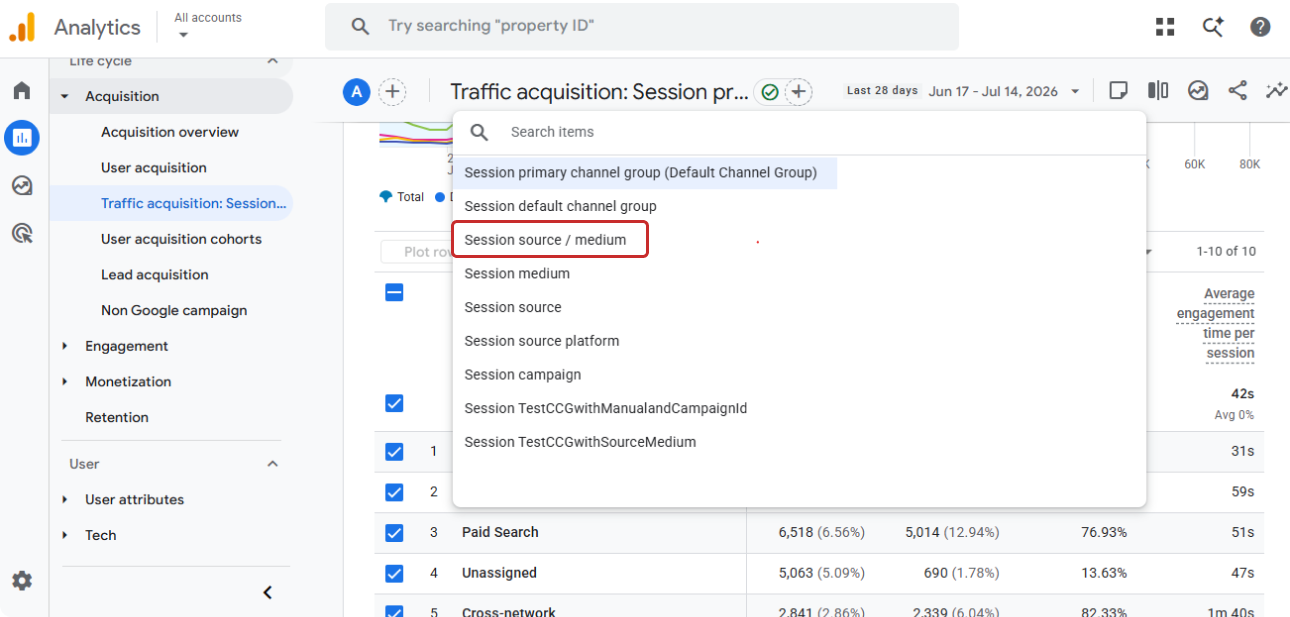Add a comparison with plus beside A

(x=393, y=92)
